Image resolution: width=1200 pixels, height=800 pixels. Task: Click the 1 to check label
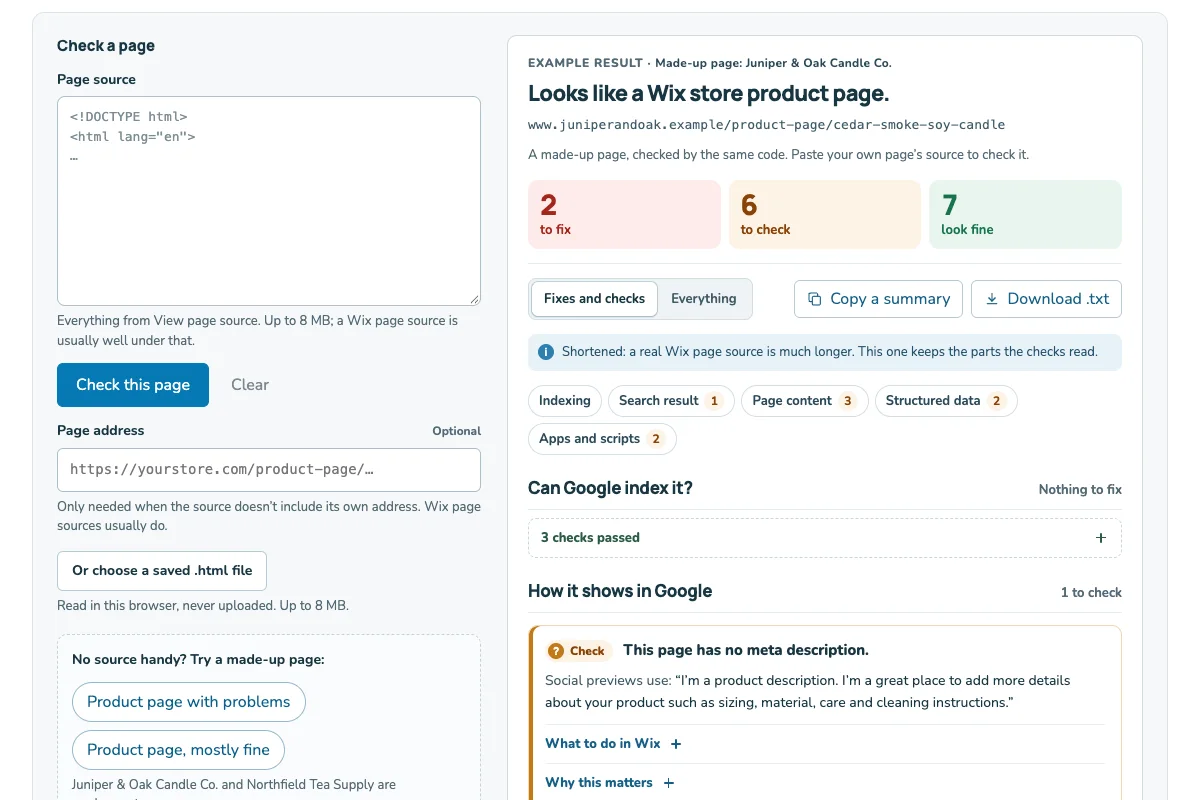coord(1091,593)
